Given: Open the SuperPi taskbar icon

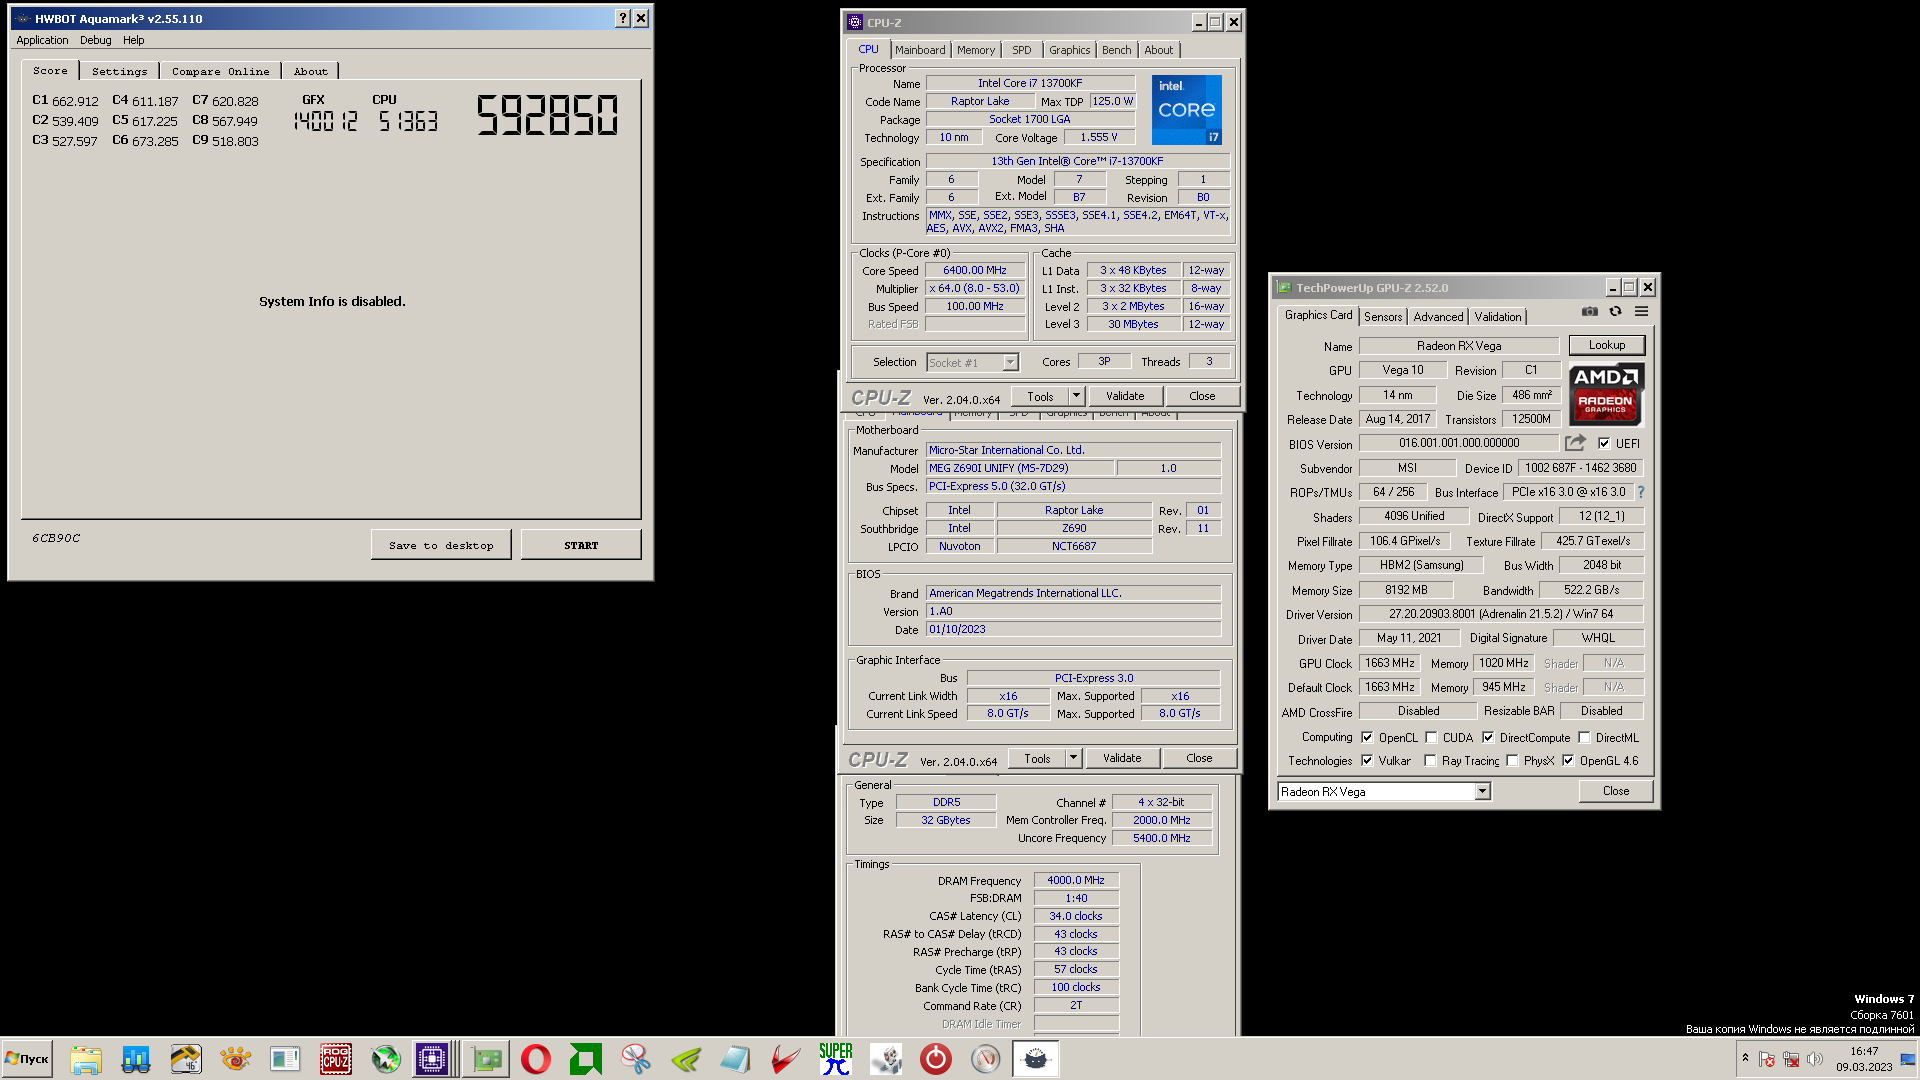Looking at the screenshot, I should point(836,1059).
